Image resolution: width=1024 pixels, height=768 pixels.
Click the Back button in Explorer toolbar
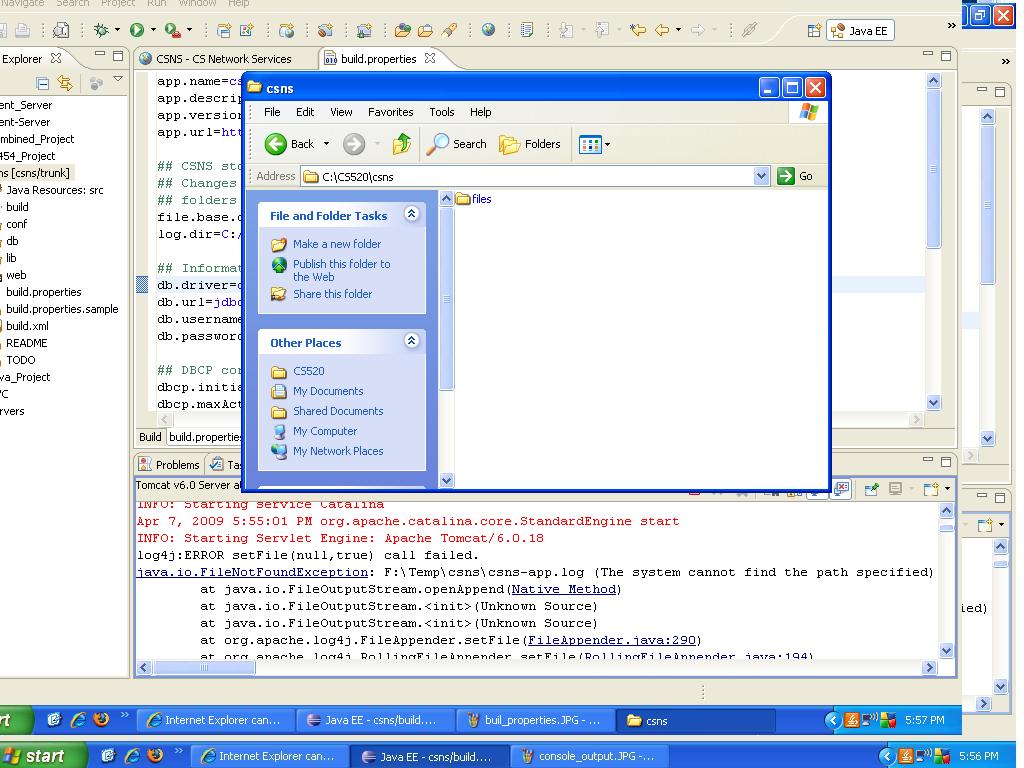(290, 144)
